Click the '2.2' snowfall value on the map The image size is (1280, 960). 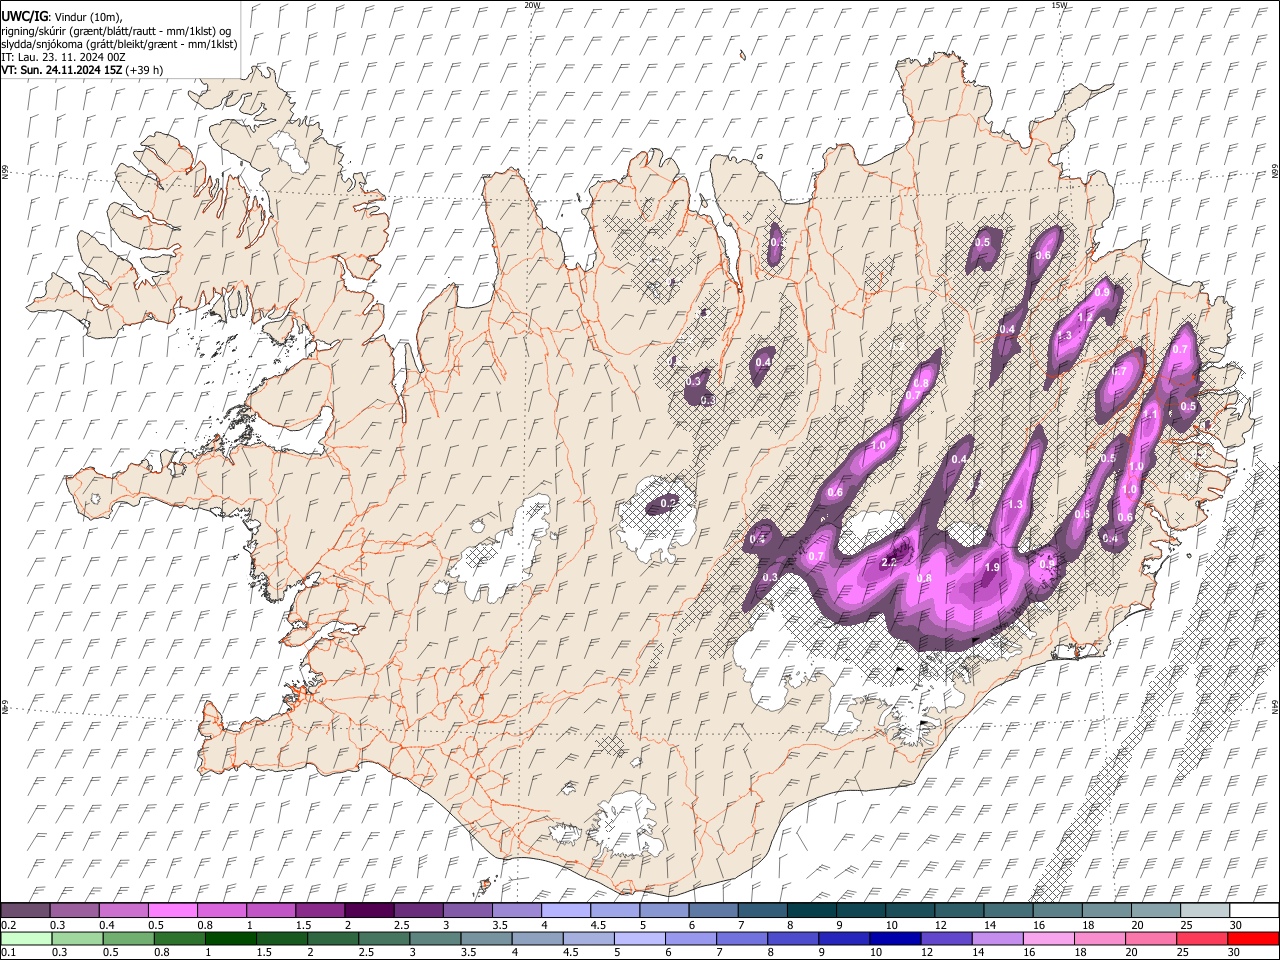pyautogui.click(x=889, y=563)
